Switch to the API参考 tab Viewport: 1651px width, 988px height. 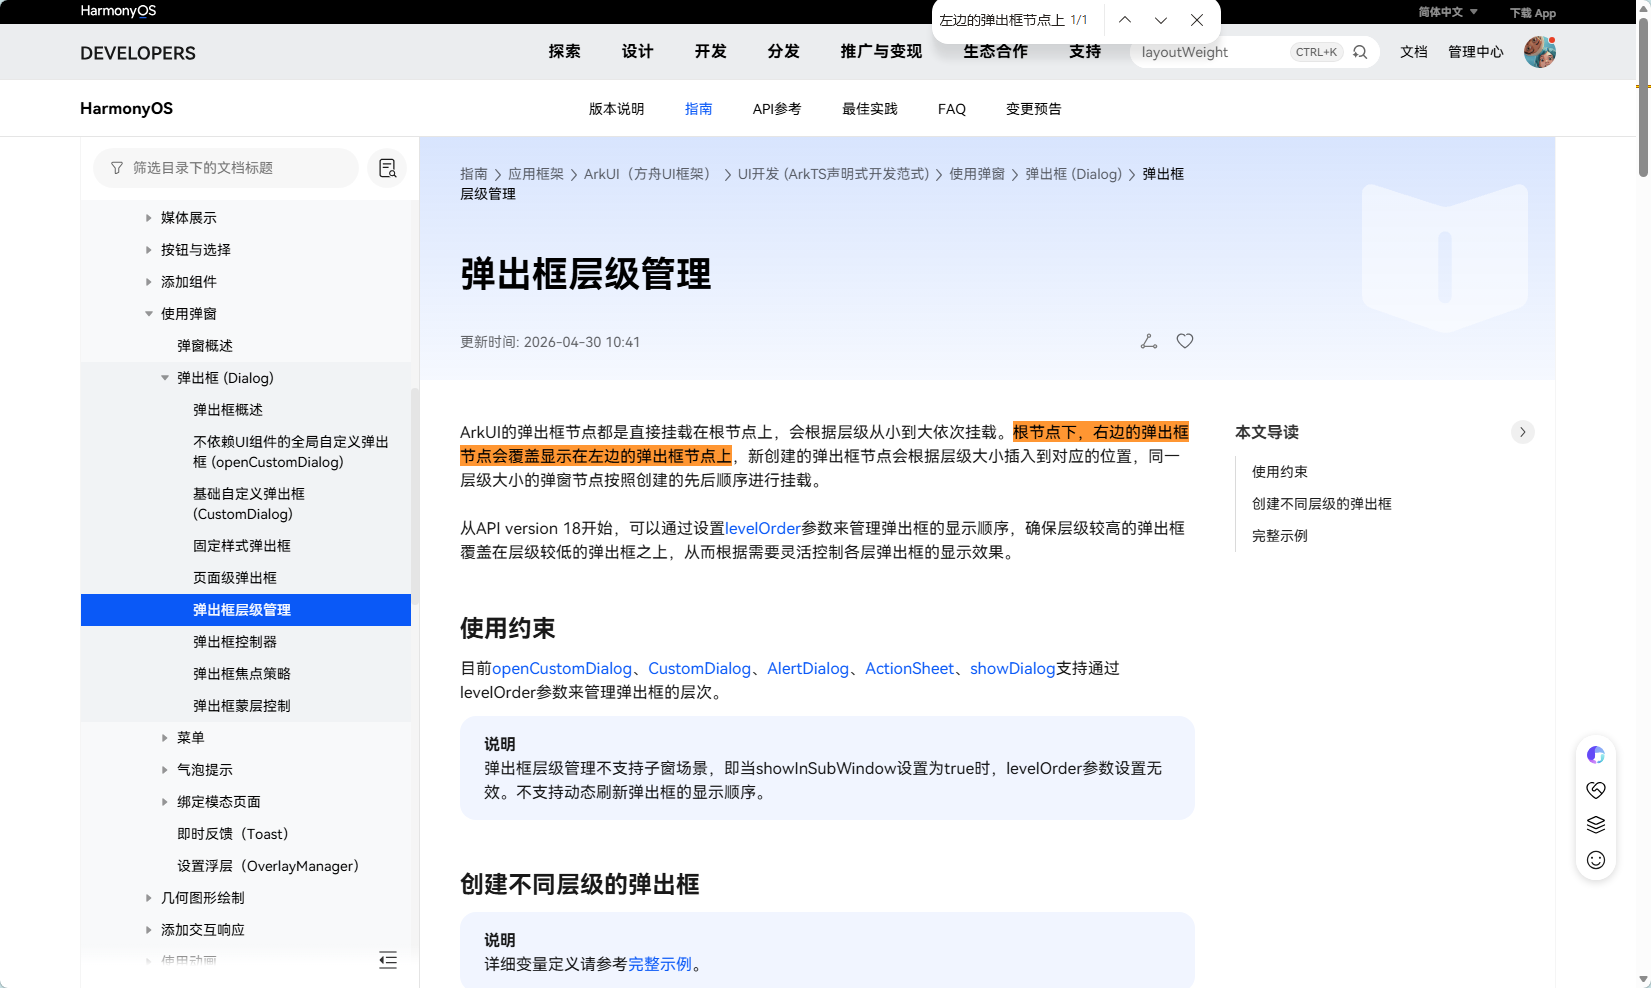(777, 109)
